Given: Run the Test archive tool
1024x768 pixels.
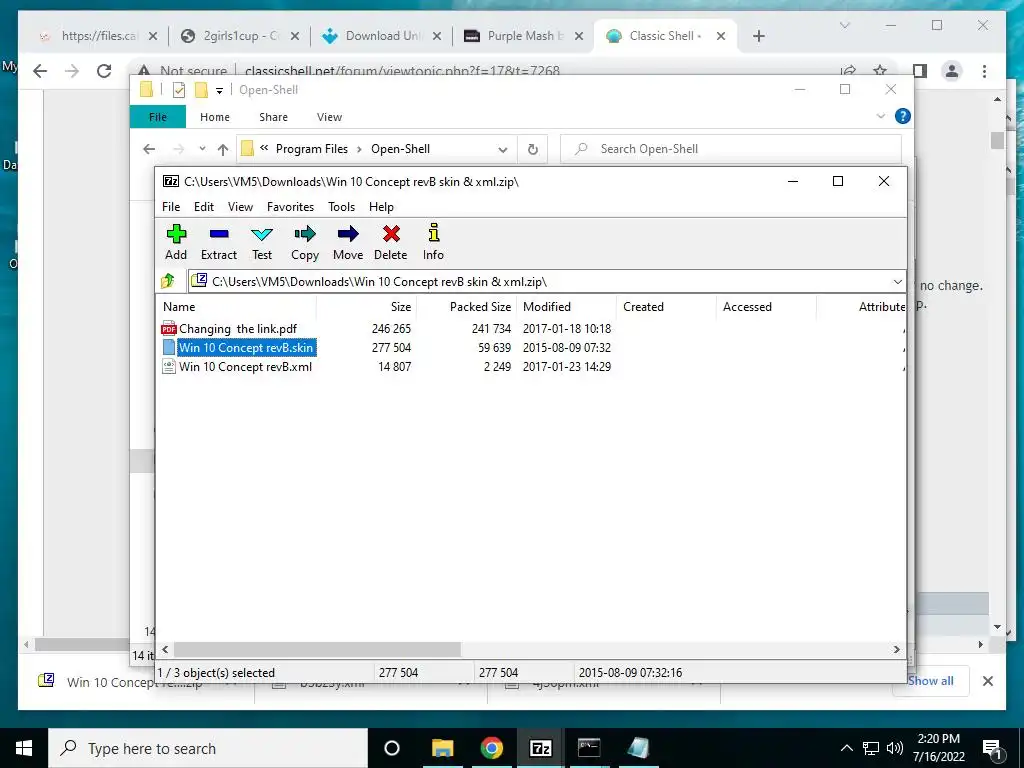Looking at the screenshot, I should click(x=262, y=242).
